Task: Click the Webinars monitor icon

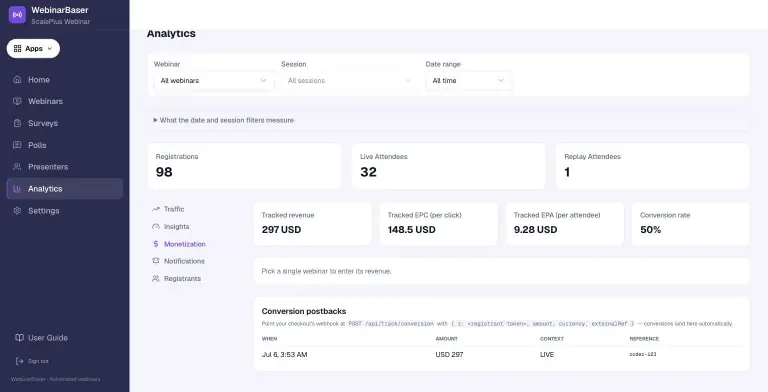Action: tap(17, 101)
